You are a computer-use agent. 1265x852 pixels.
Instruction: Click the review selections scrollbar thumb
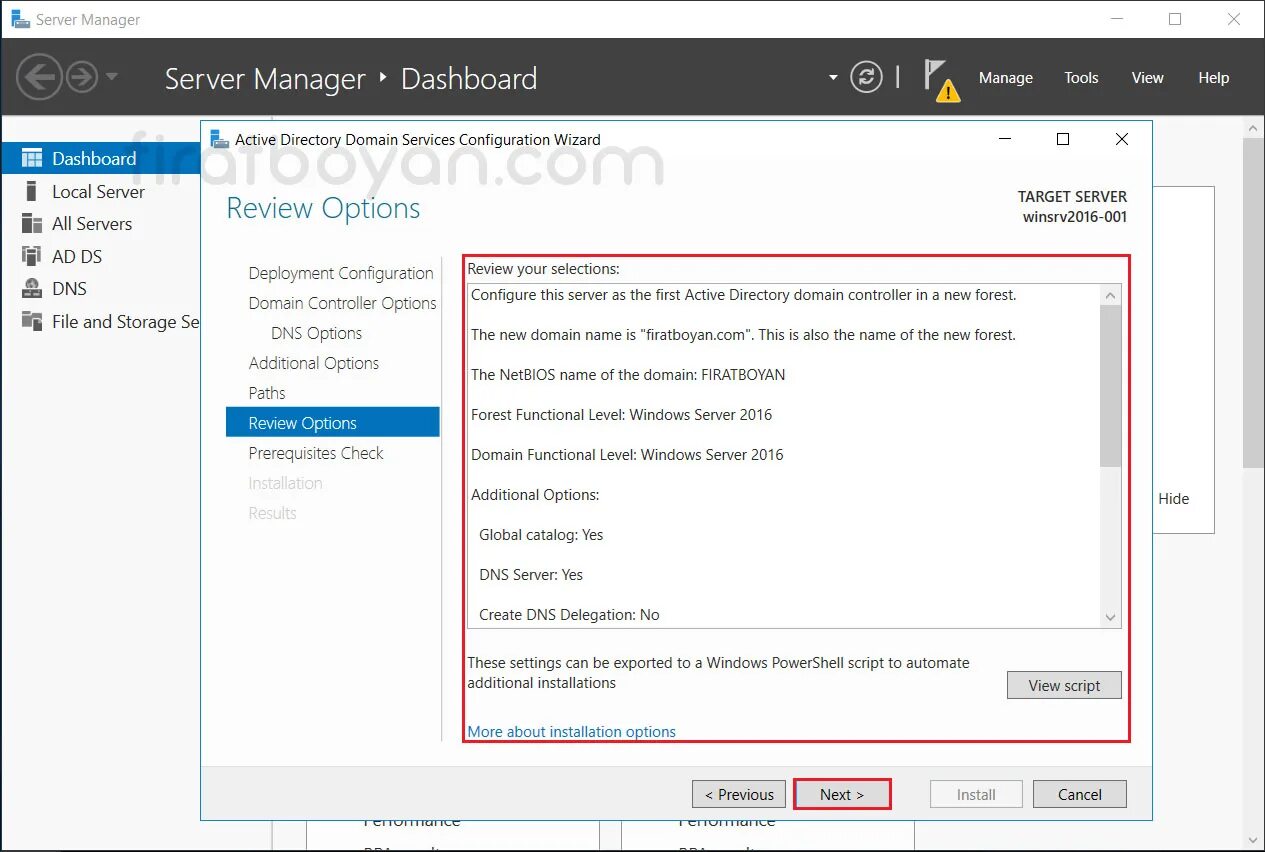(1110, 386)
